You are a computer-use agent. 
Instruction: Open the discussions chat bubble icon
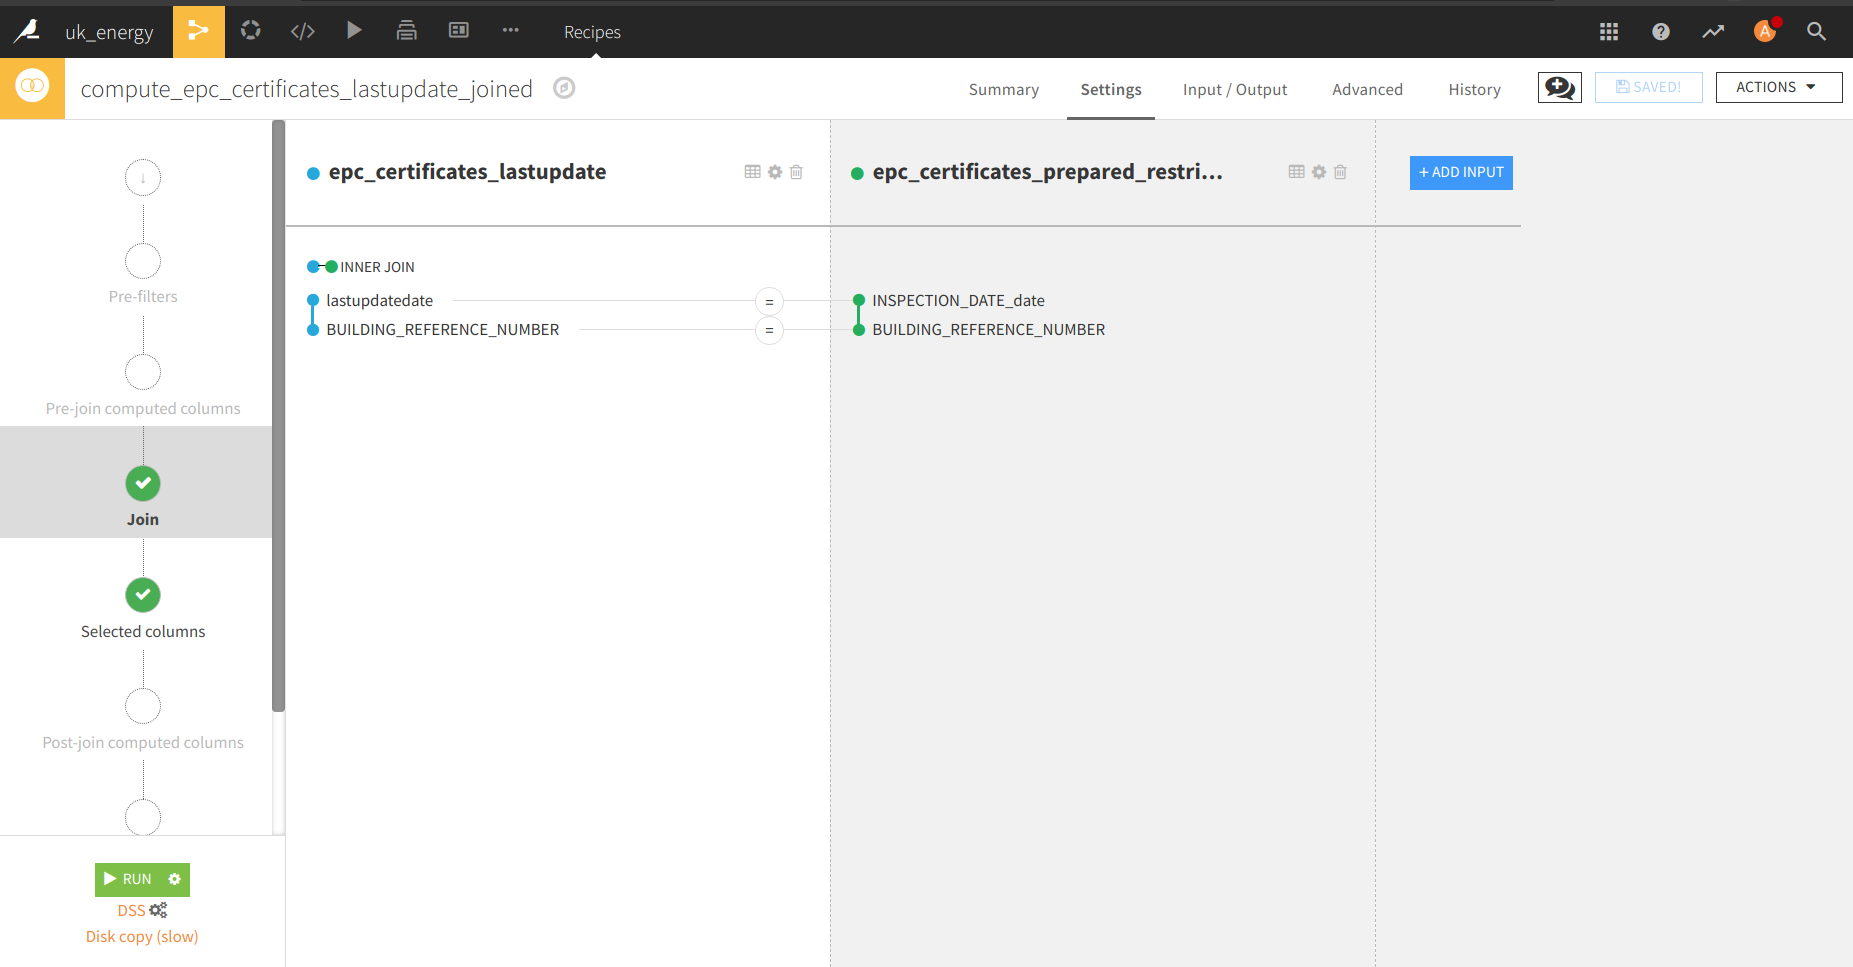pyautogui.click(x=1559, y=88)
